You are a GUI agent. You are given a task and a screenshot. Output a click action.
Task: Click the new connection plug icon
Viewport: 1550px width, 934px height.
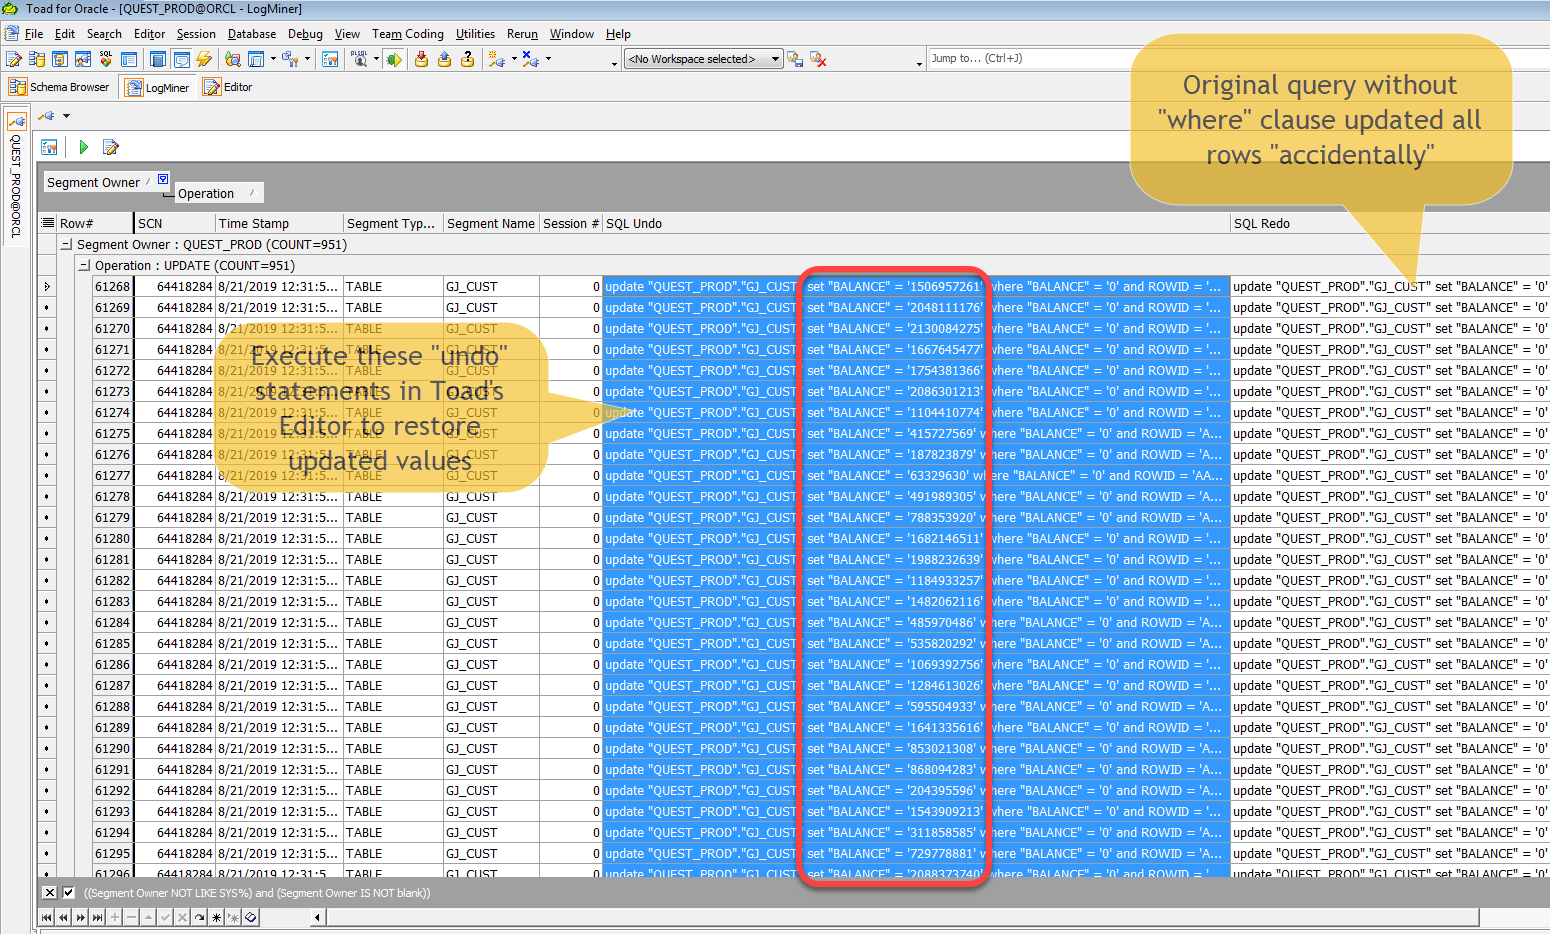pos(496,60)
